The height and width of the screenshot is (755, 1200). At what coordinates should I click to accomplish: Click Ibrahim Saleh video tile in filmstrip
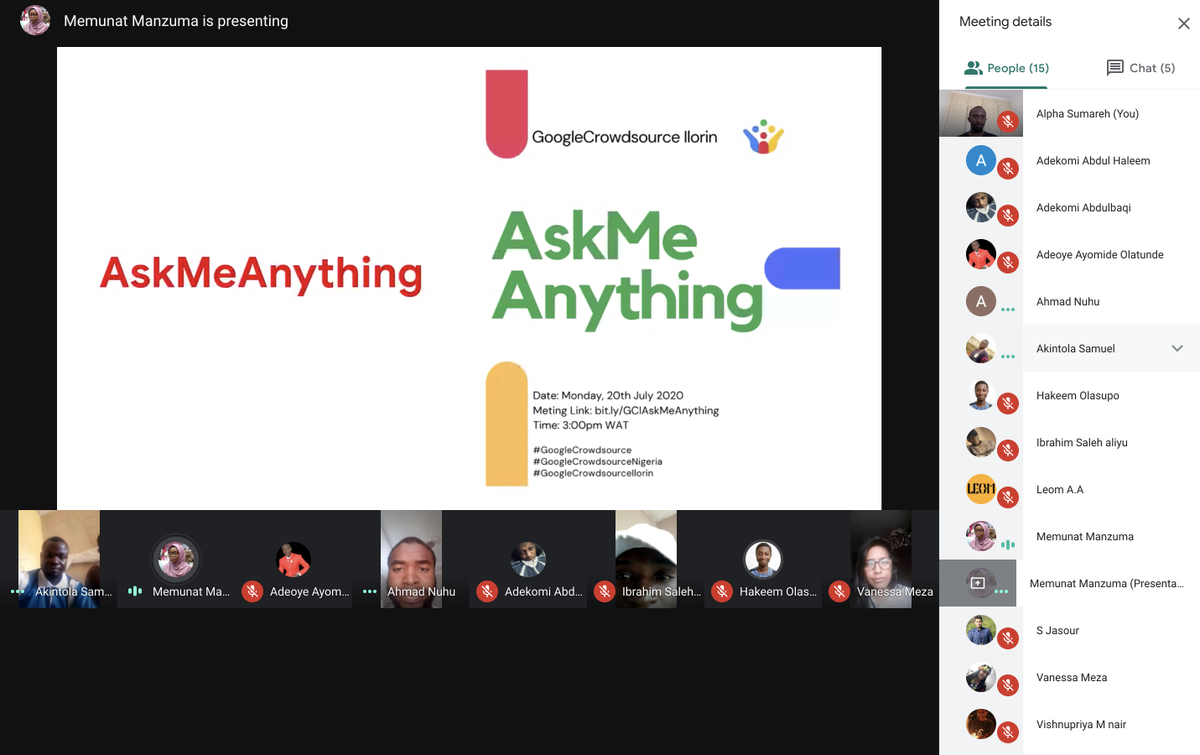point(646,558)
